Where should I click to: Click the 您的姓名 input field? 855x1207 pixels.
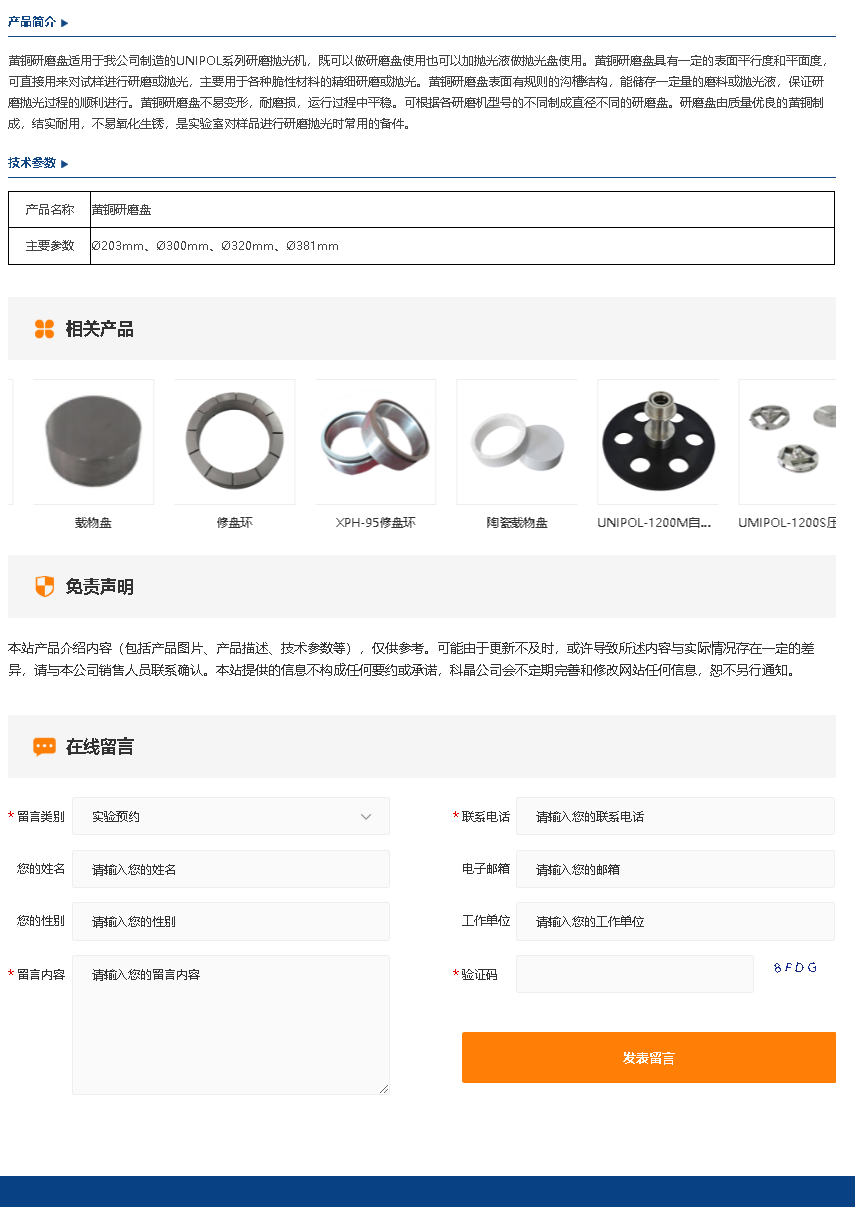coord(231,869)
